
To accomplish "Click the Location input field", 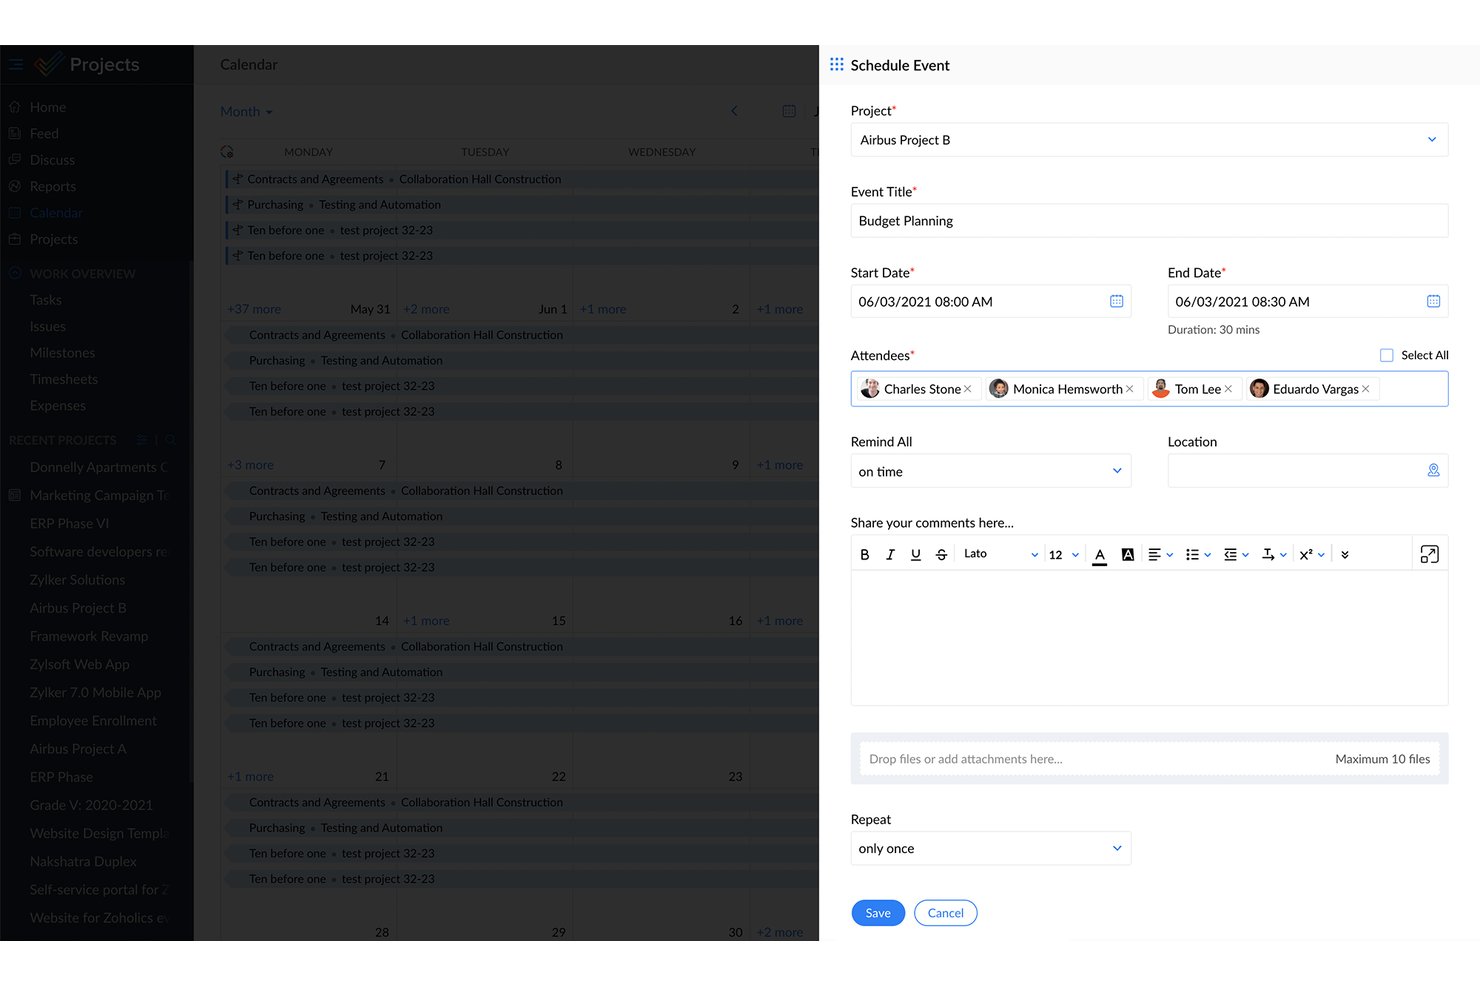I will (x=1308, y=471).
